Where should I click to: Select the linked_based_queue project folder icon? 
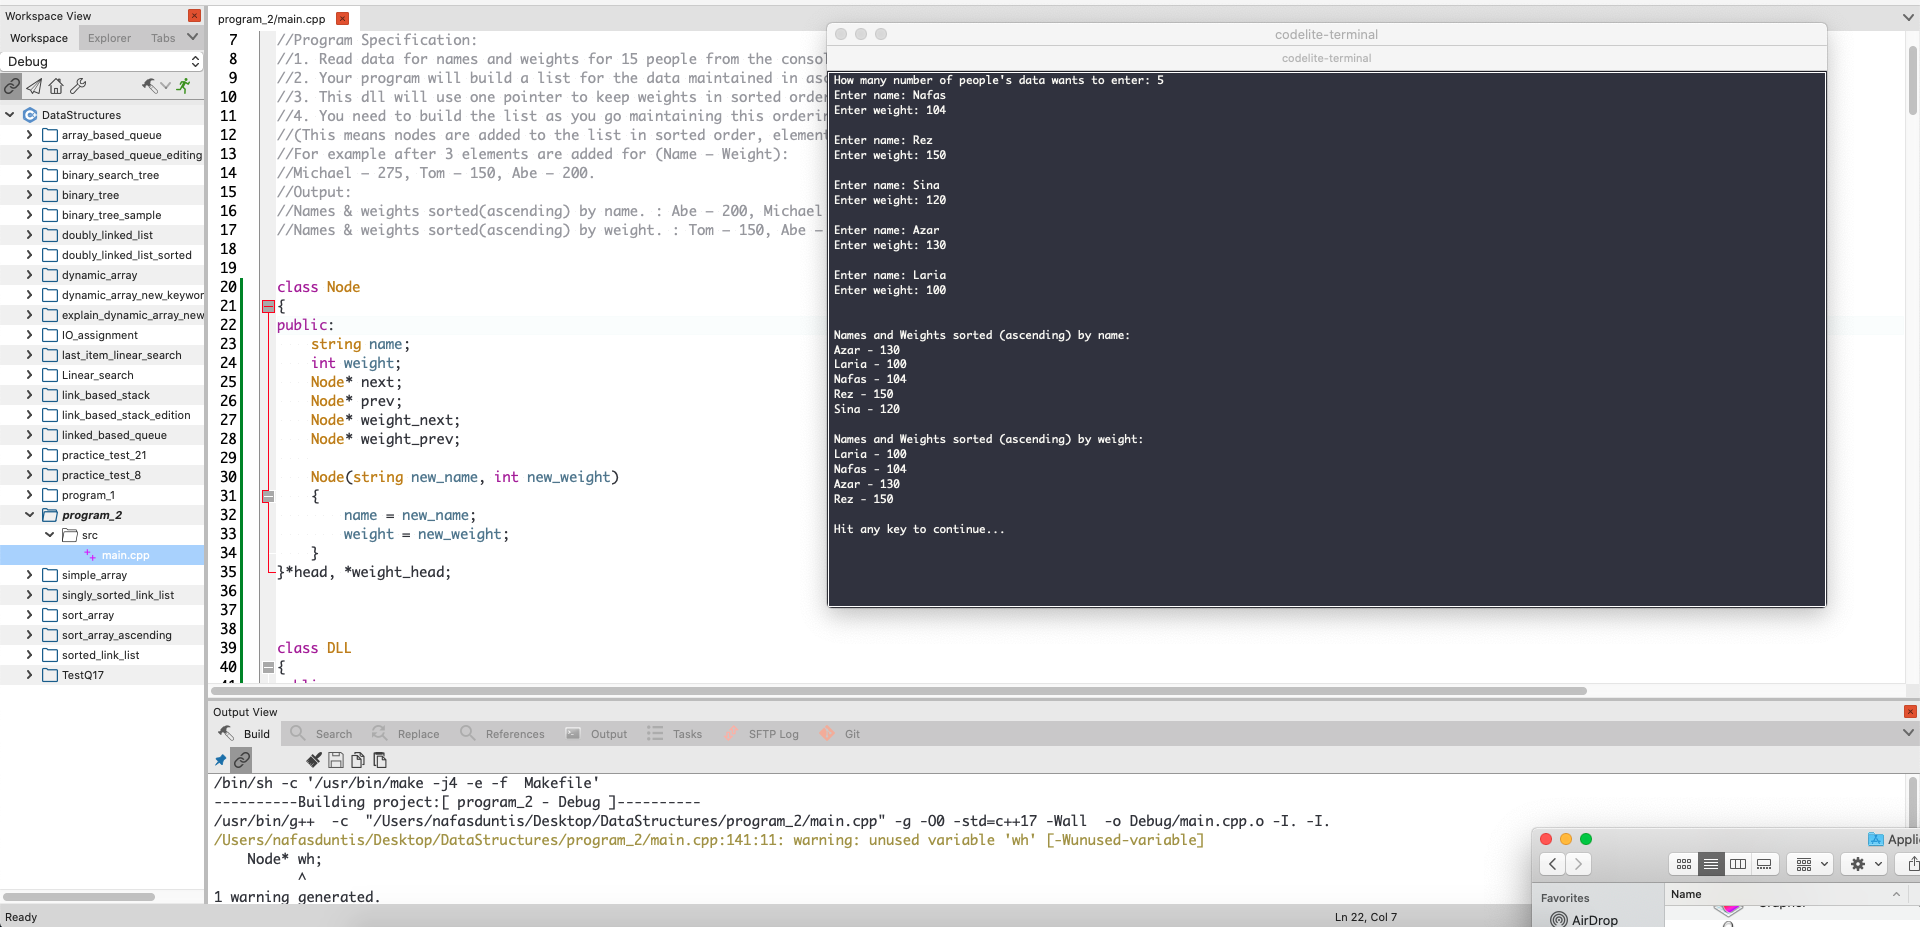(x=50, y=435)
